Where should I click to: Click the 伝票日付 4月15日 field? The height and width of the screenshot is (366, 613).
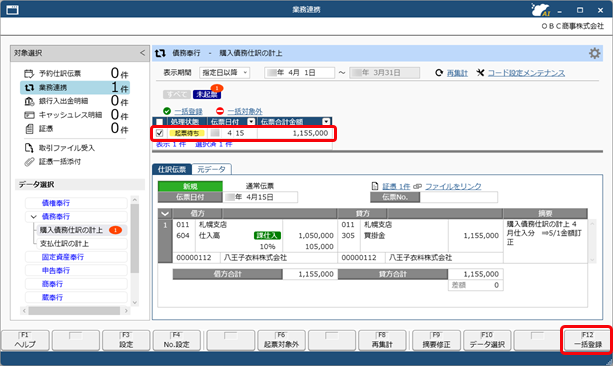tap(260, 197)
